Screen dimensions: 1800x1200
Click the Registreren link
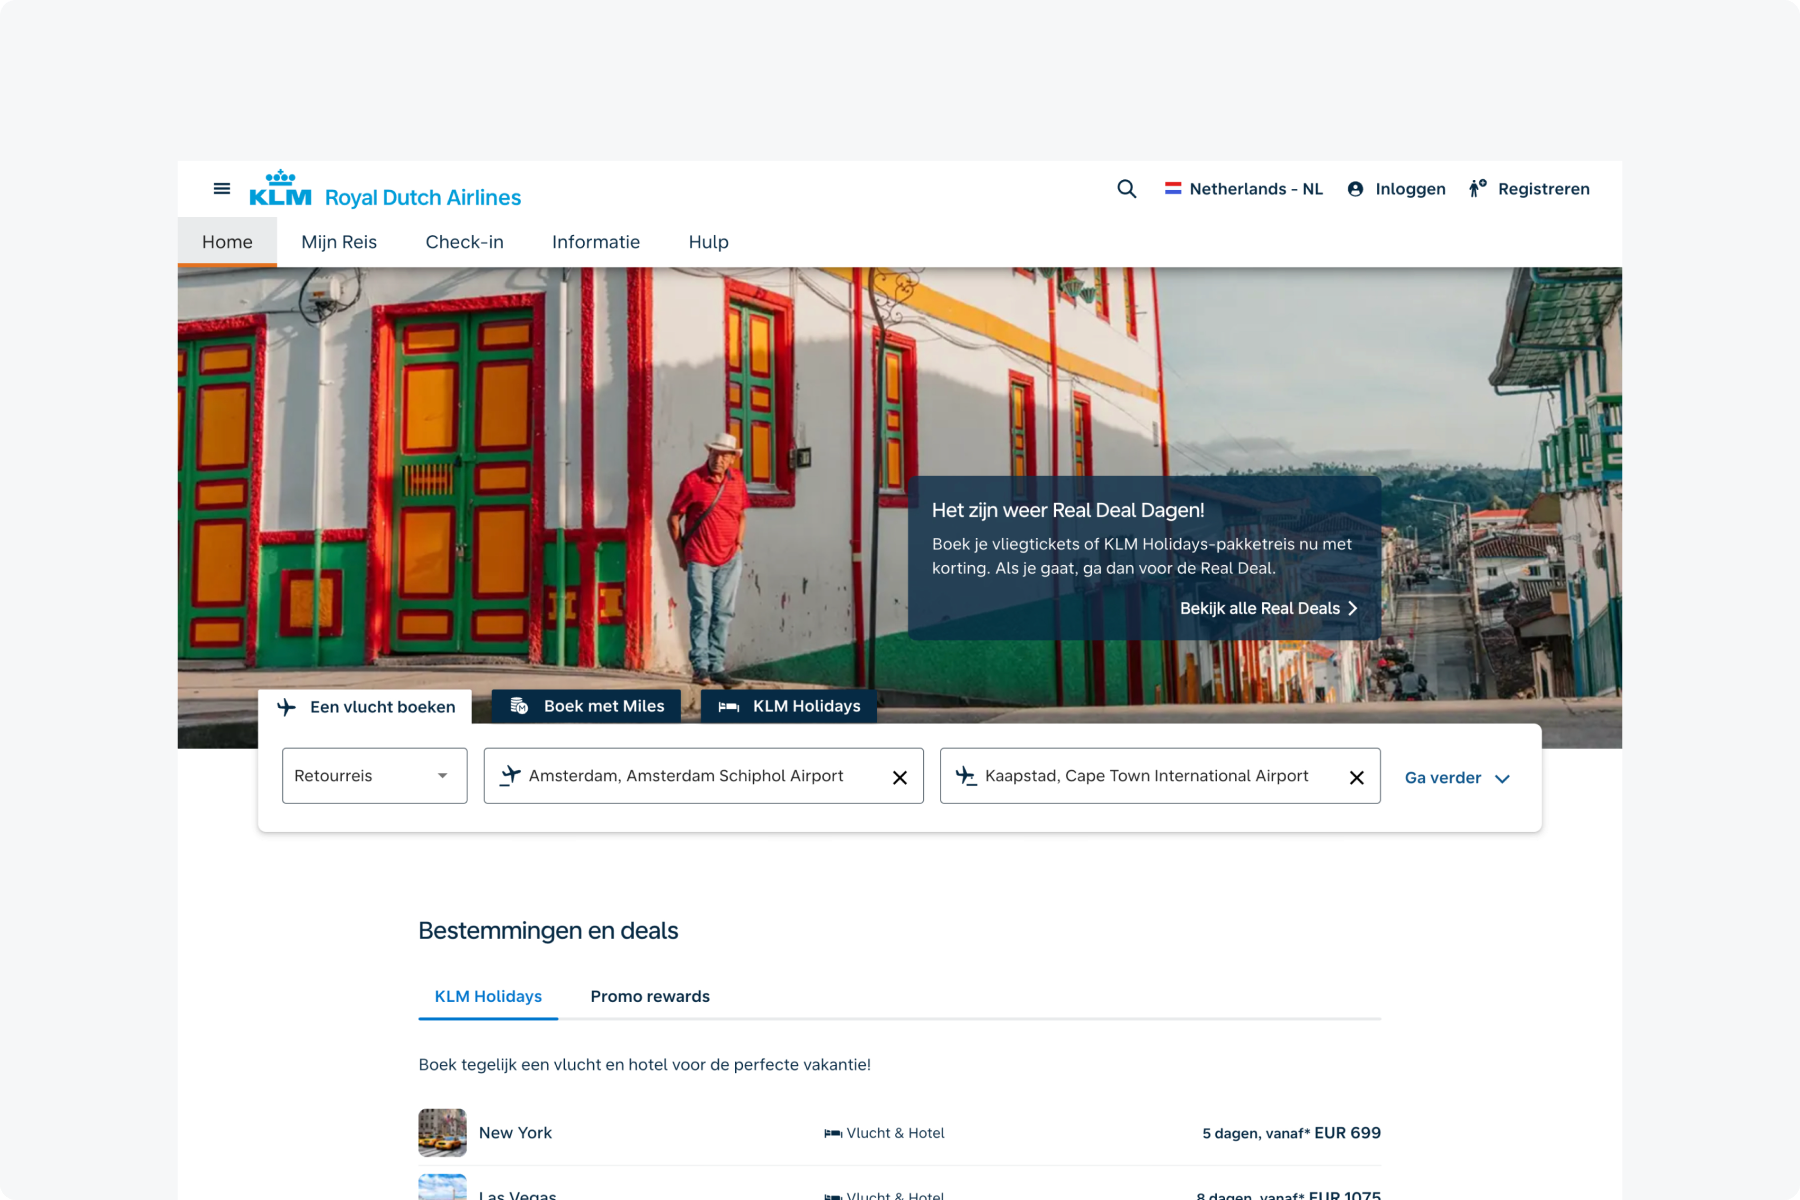click(x=1529, y=188)
